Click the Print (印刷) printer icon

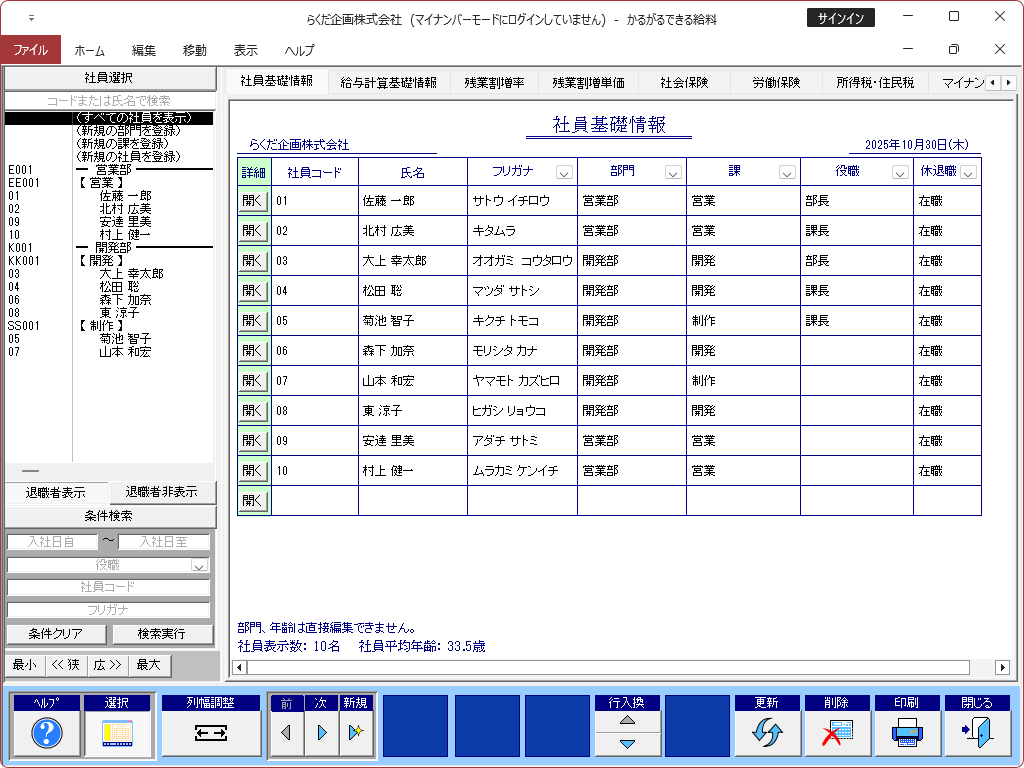click(x=906, y=734)
